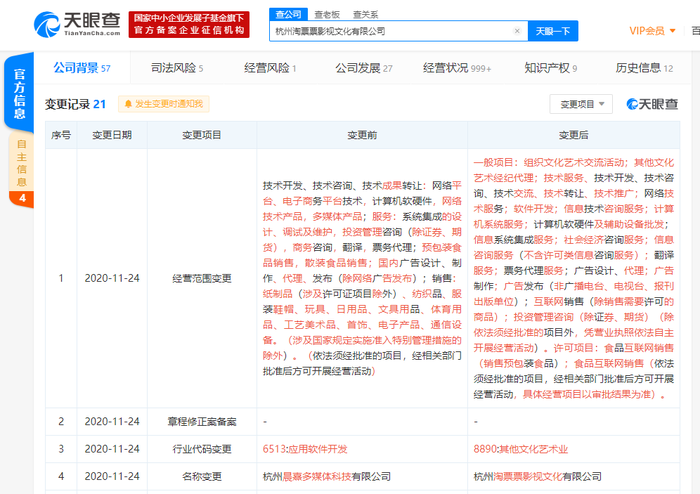700x494 pixels.
Task: Click orange badge number 4 under 自主信息
Action: 22,198
